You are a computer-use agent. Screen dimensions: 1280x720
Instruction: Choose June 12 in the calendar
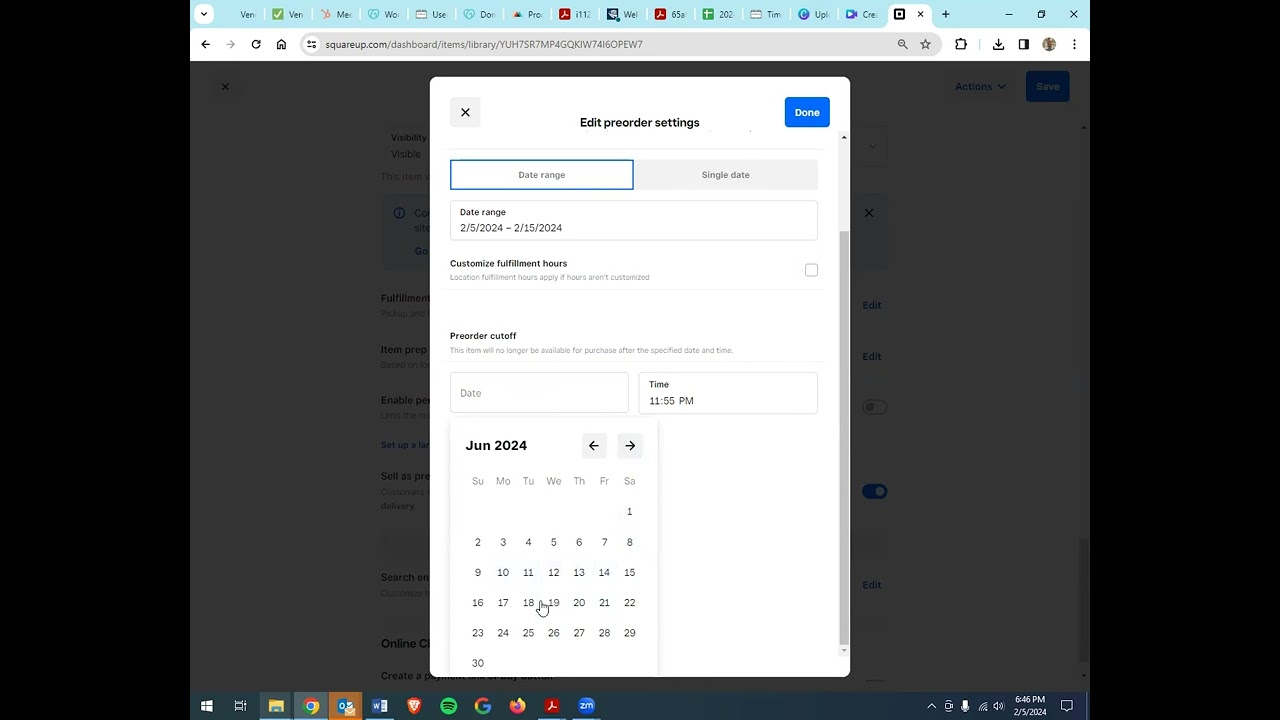pyautogui.click(x=553, y=573)
